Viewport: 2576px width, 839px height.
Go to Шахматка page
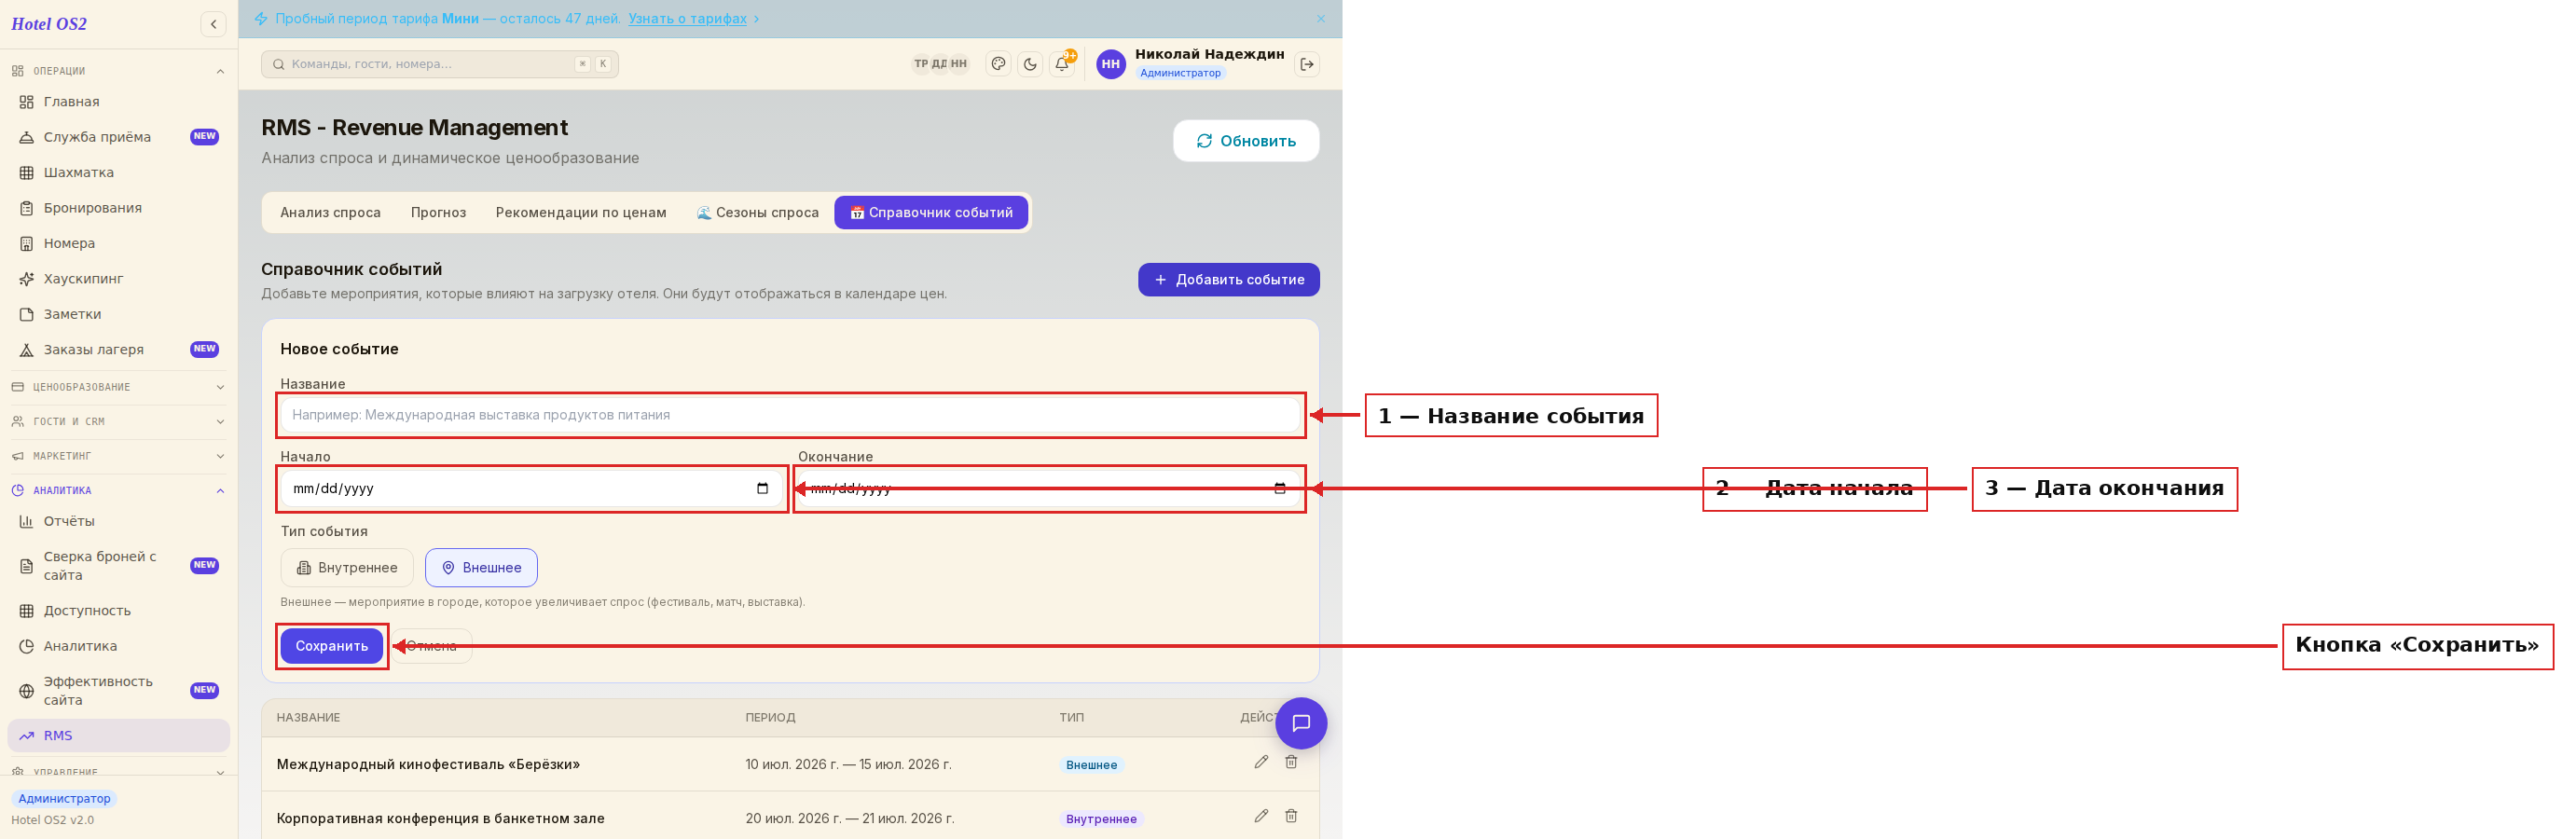coord(119,172)
